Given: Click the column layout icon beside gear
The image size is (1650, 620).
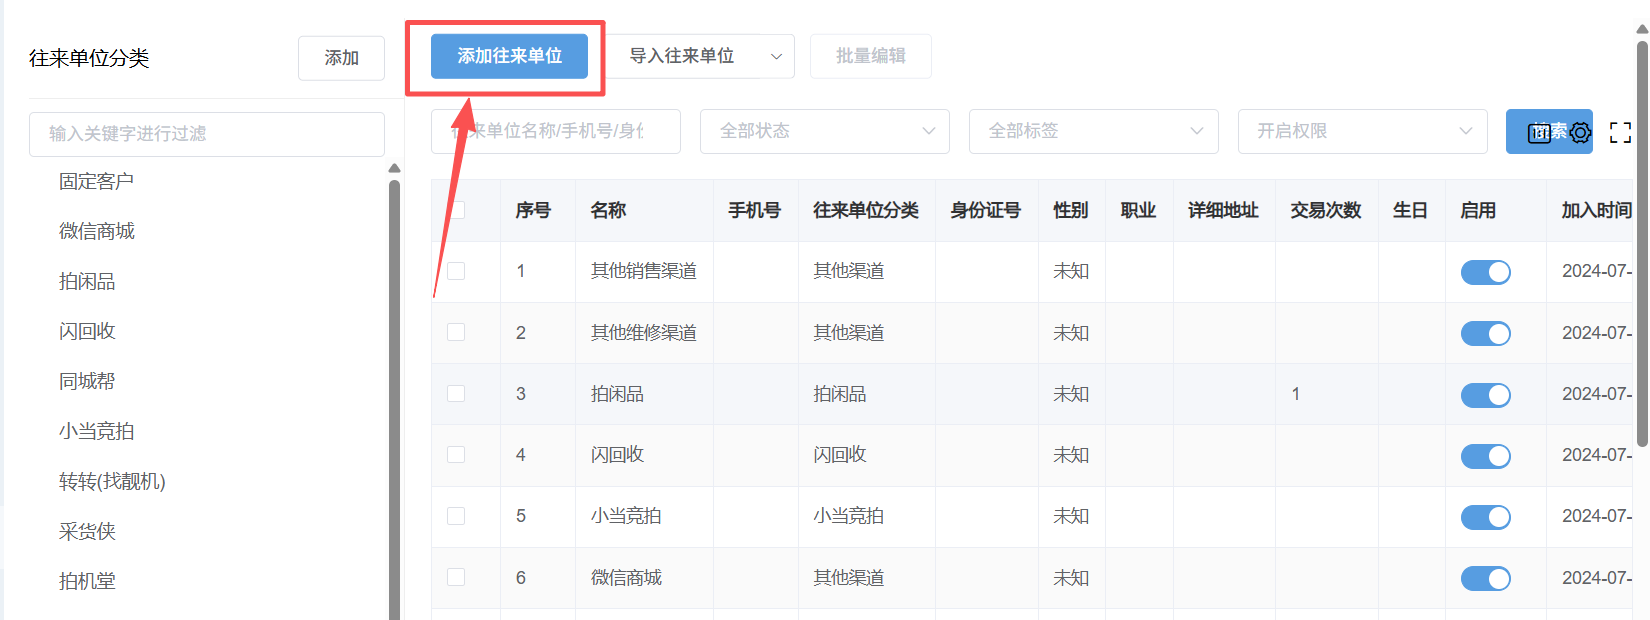Looking at the screenshot, I should pos(1540,133).
